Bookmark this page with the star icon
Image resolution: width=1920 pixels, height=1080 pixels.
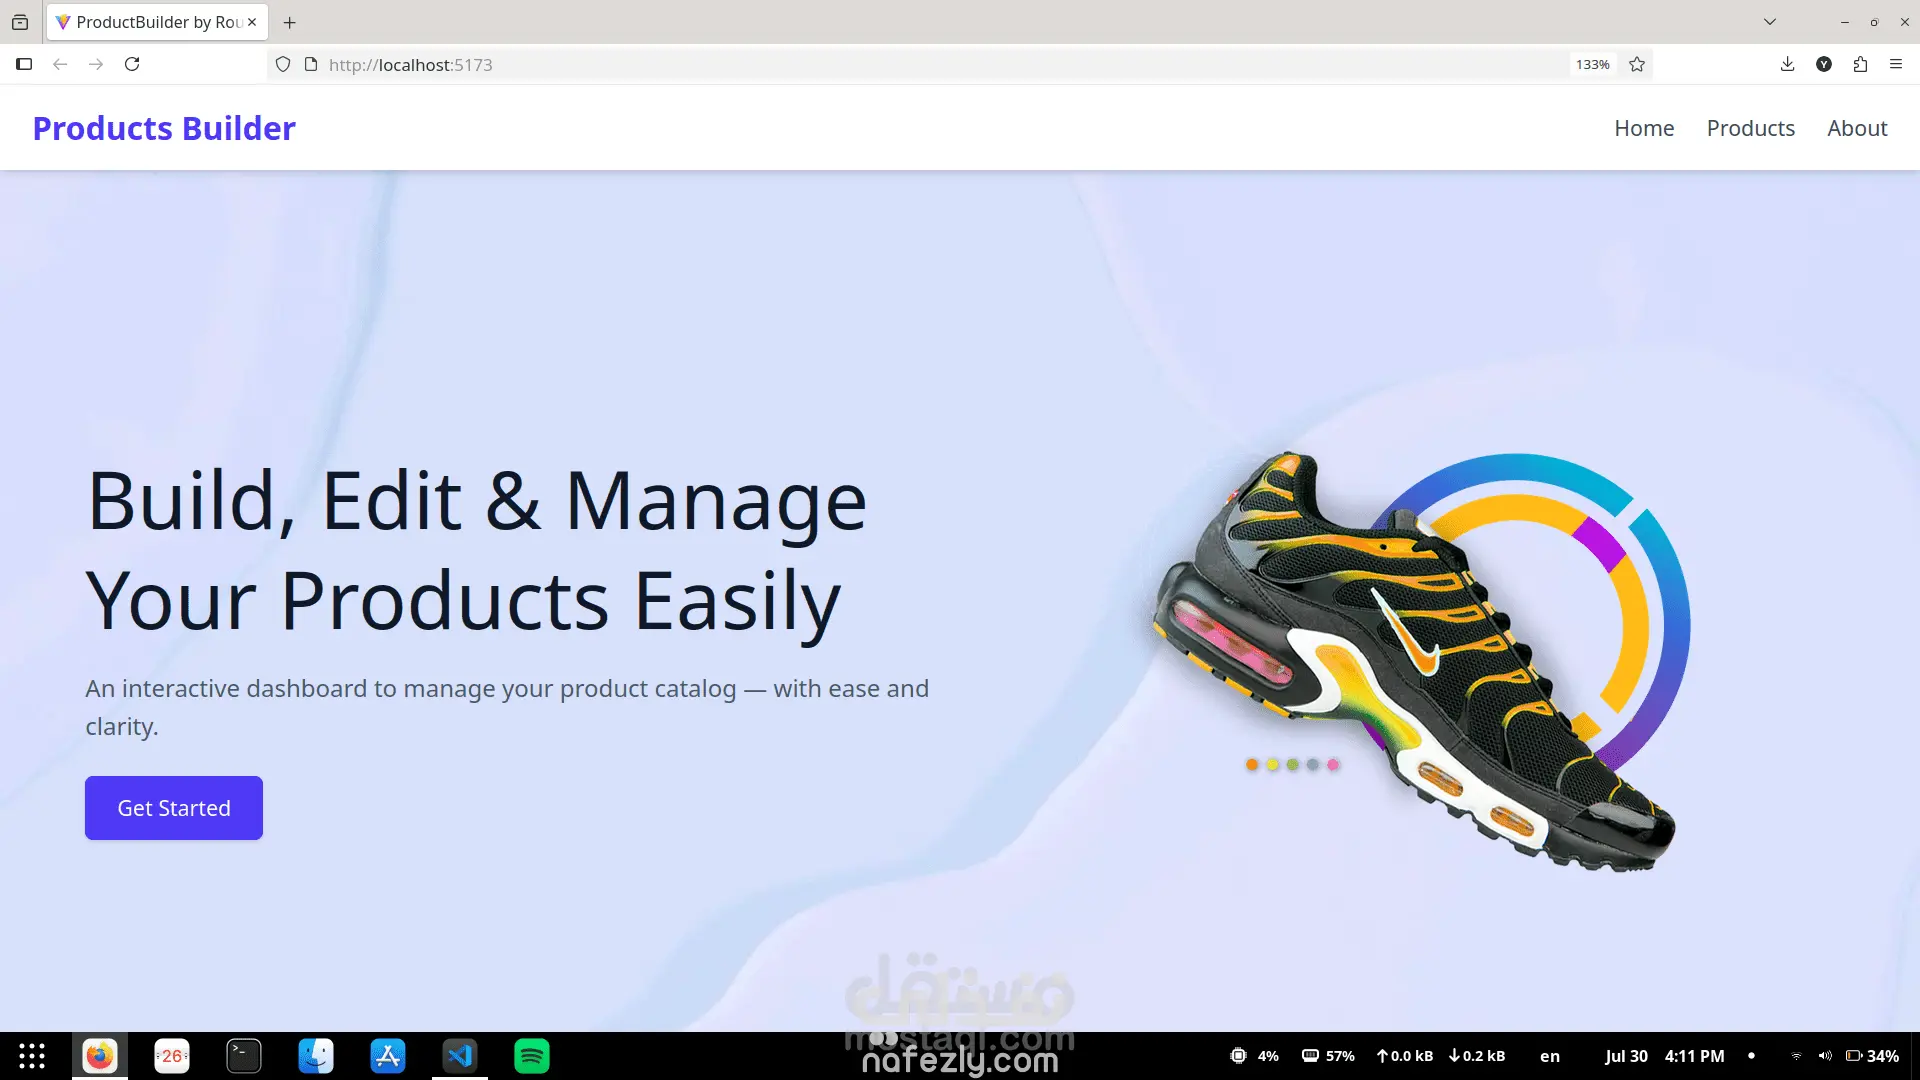click(x=1637, y=64)
